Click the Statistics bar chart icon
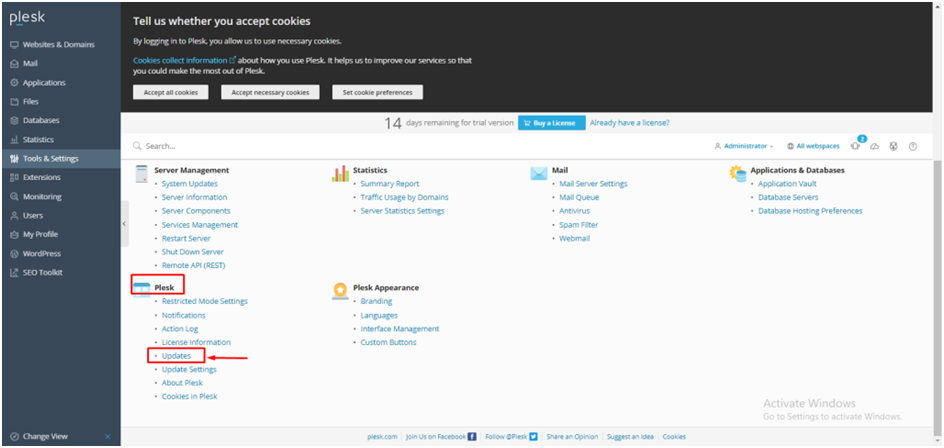944x448 pixels. (340, 172)
